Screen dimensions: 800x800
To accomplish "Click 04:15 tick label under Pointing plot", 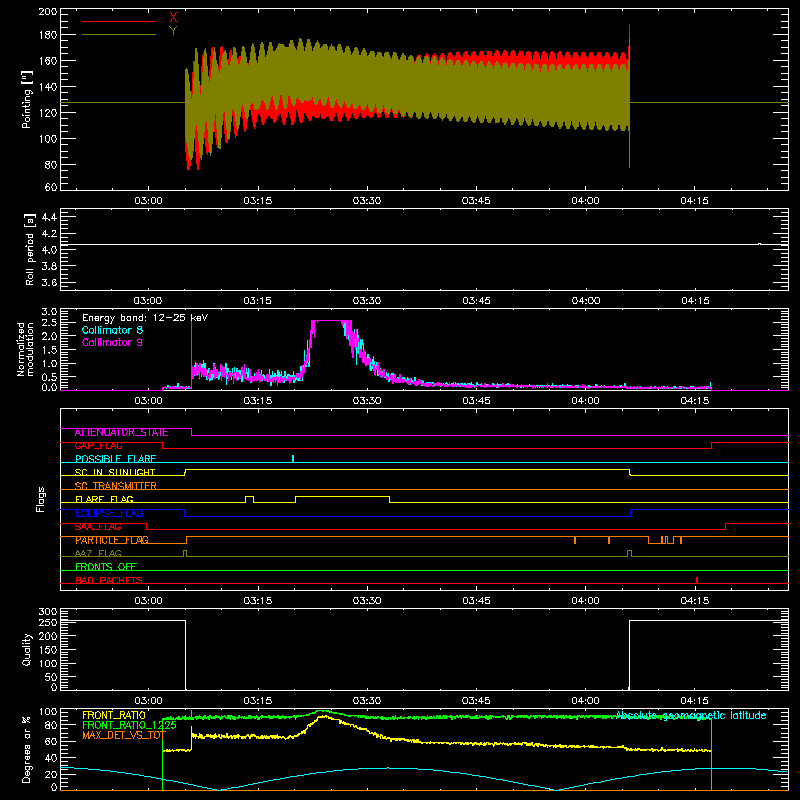I will tap(694, 201).
